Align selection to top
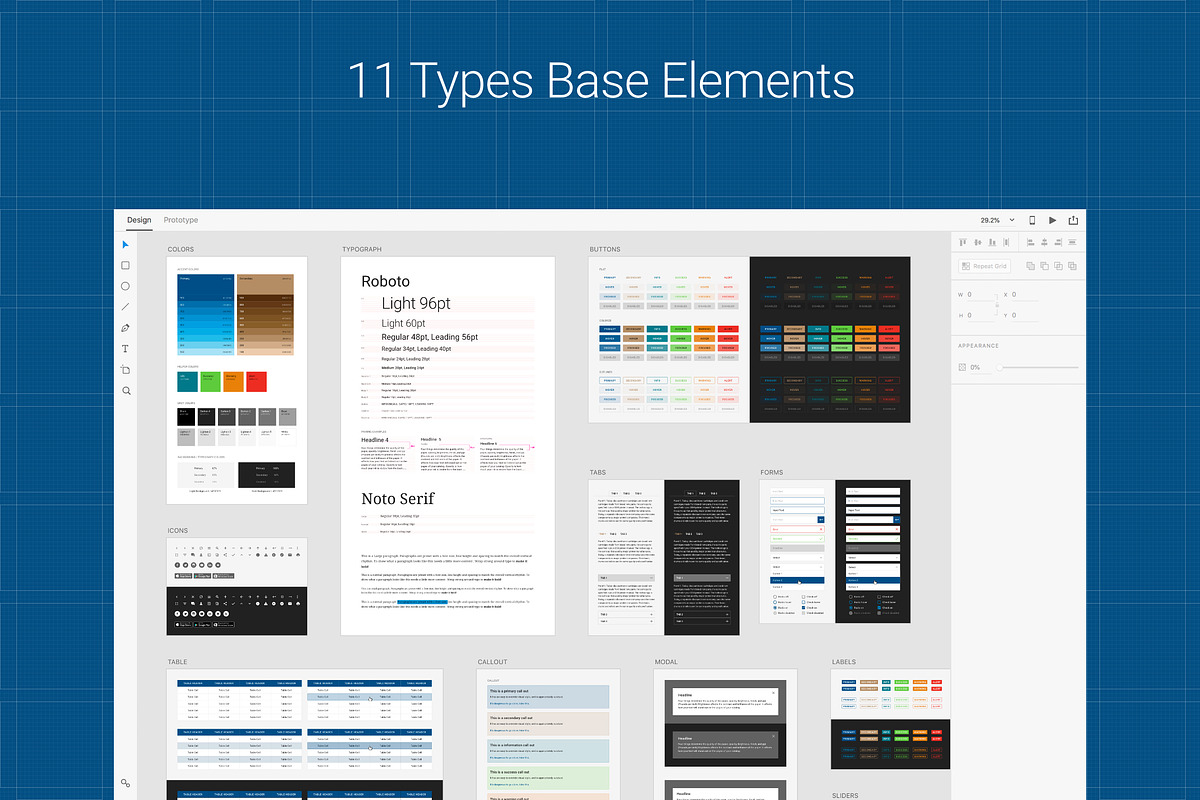Viewport: 1200px width, 800px height. click(964, 242)
